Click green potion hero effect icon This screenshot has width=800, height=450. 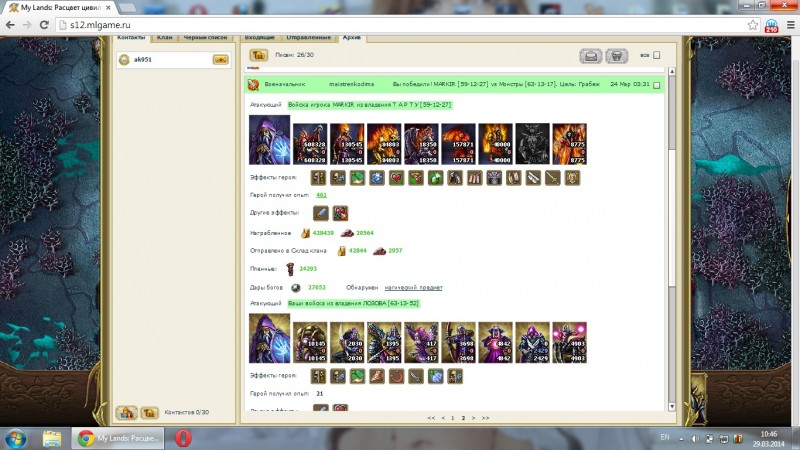coord(435,178)
